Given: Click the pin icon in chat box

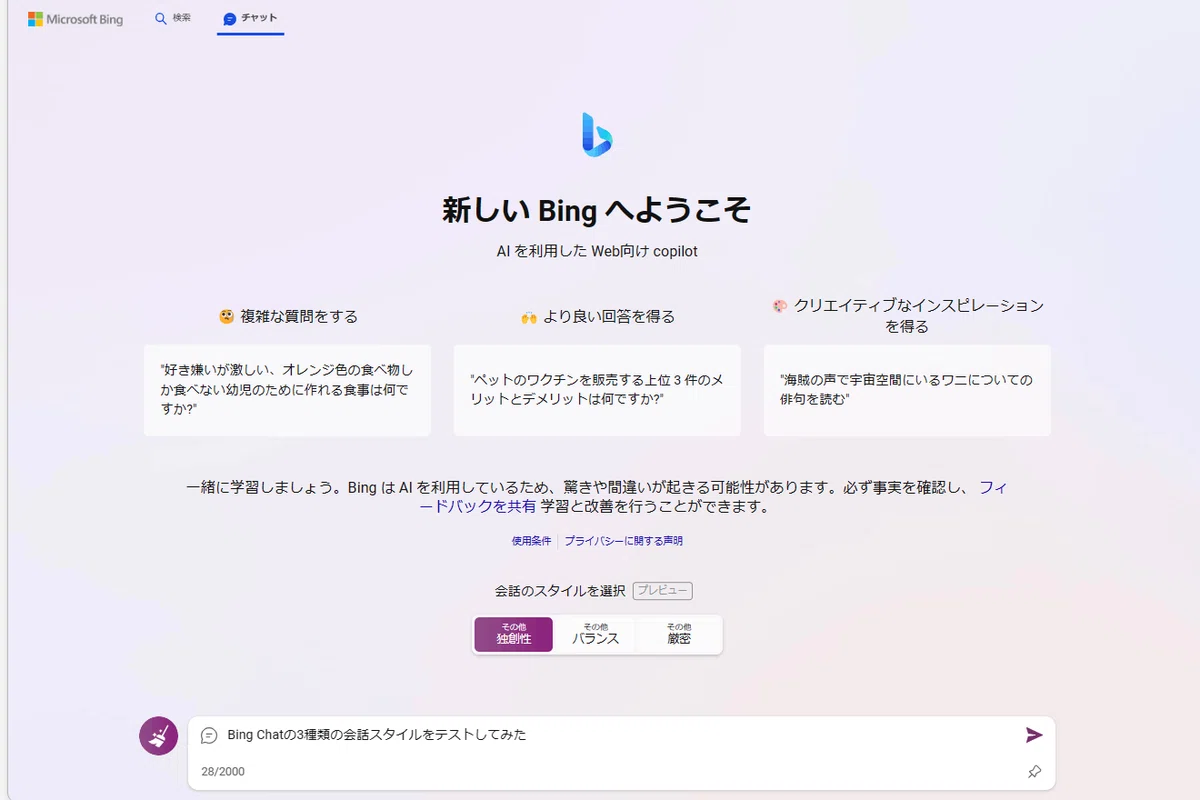Looking at the screenshot, I should (x=1035, y=771).
